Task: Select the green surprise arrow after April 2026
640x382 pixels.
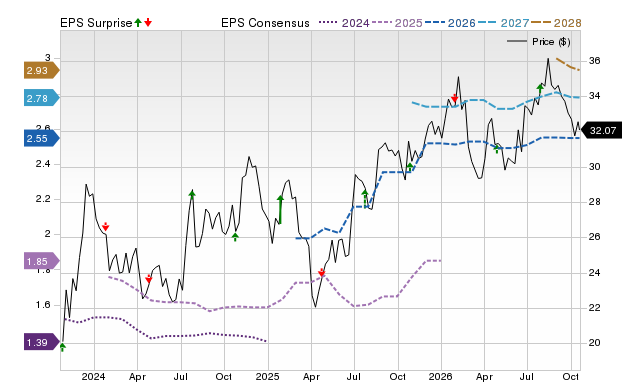Action: tap(497, 149)
